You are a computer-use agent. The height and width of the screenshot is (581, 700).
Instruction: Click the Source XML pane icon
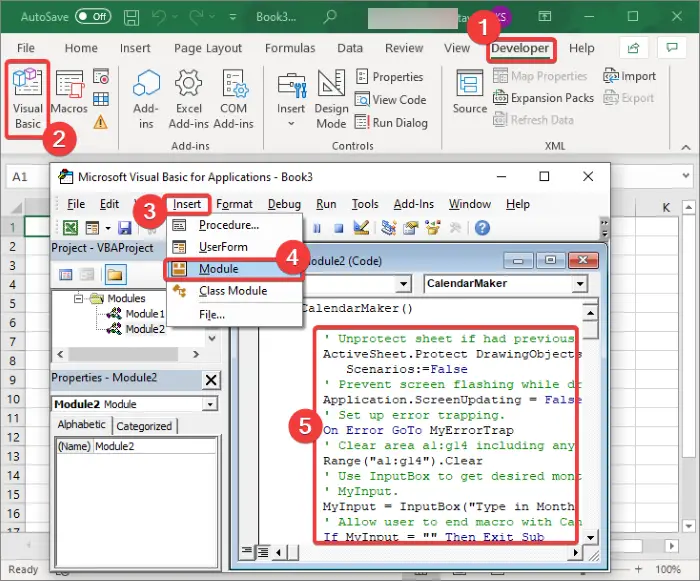pyautogui.click(x=470, y=92)
